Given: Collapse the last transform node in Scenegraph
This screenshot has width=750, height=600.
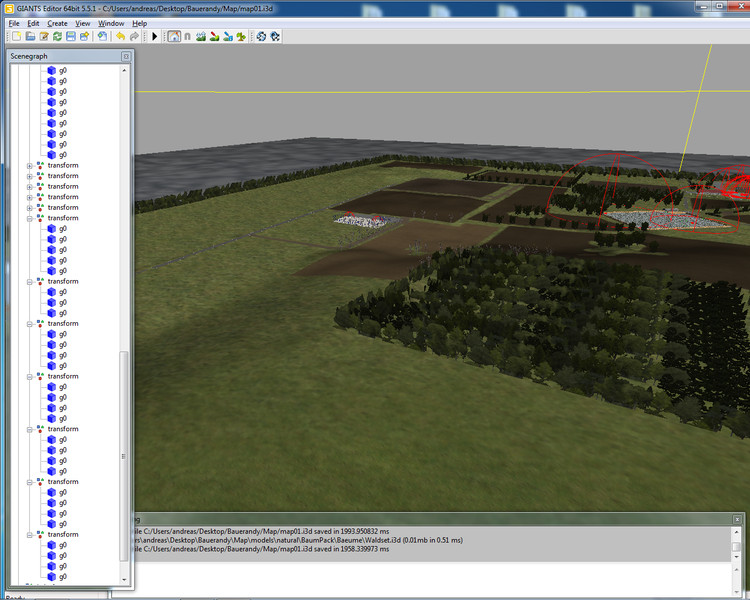Looking at the screenshot, I should pyautogui.click(x=30, y=535).
